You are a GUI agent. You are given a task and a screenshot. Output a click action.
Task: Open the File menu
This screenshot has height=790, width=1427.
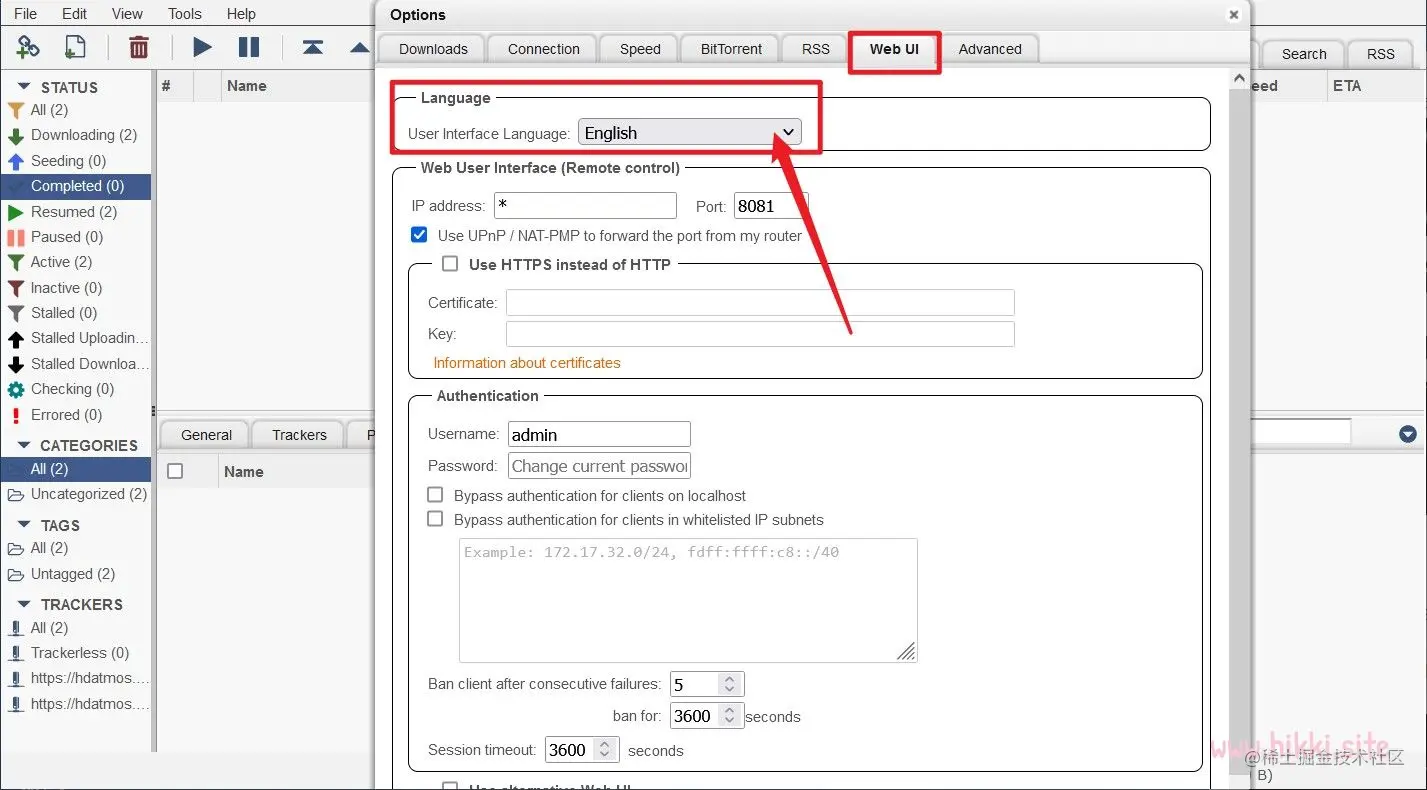(x=25, y=14)
